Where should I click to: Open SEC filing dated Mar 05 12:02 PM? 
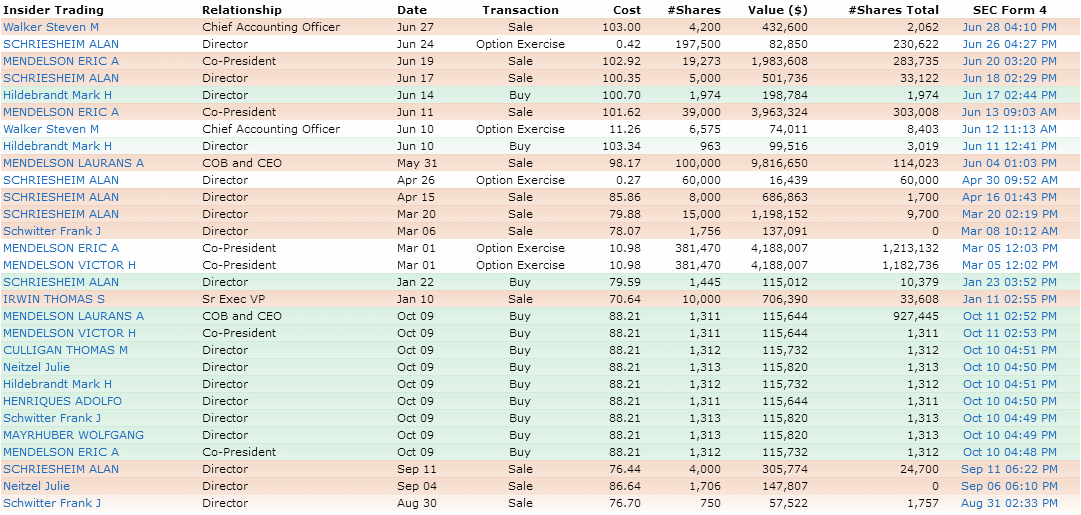(x=1009, y=265)
